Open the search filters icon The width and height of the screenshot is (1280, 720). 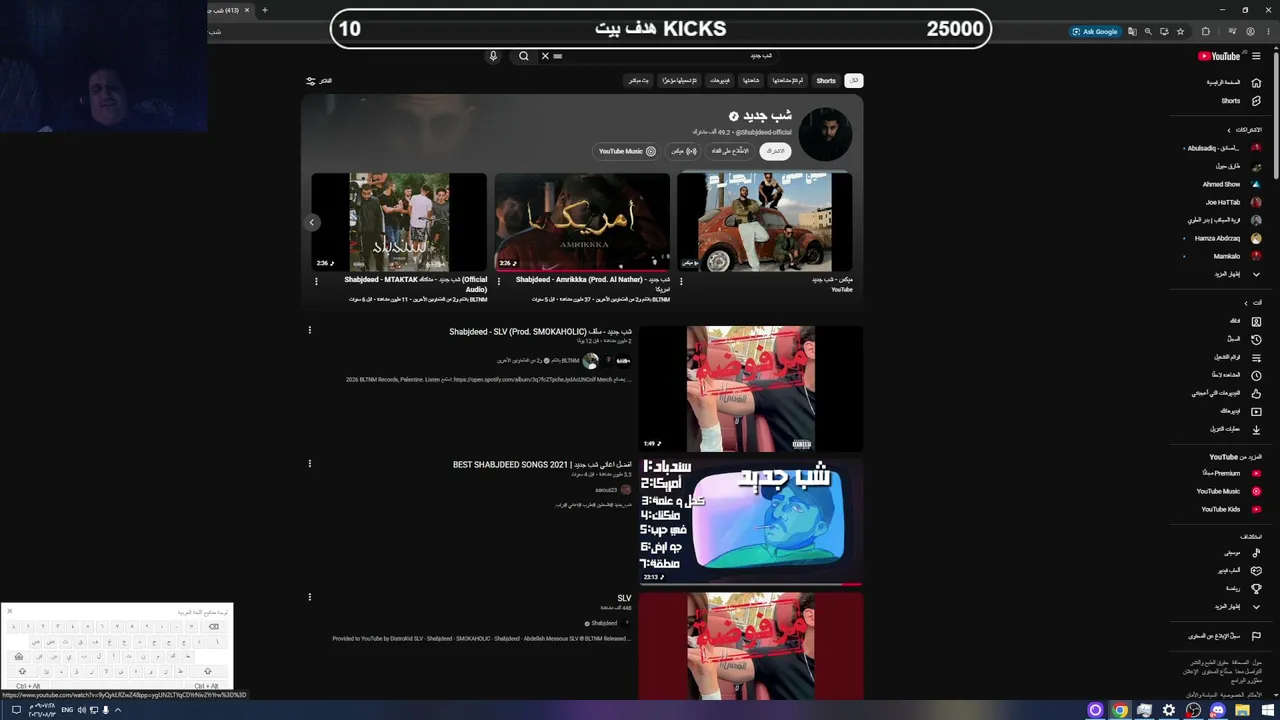coord(311,81)
